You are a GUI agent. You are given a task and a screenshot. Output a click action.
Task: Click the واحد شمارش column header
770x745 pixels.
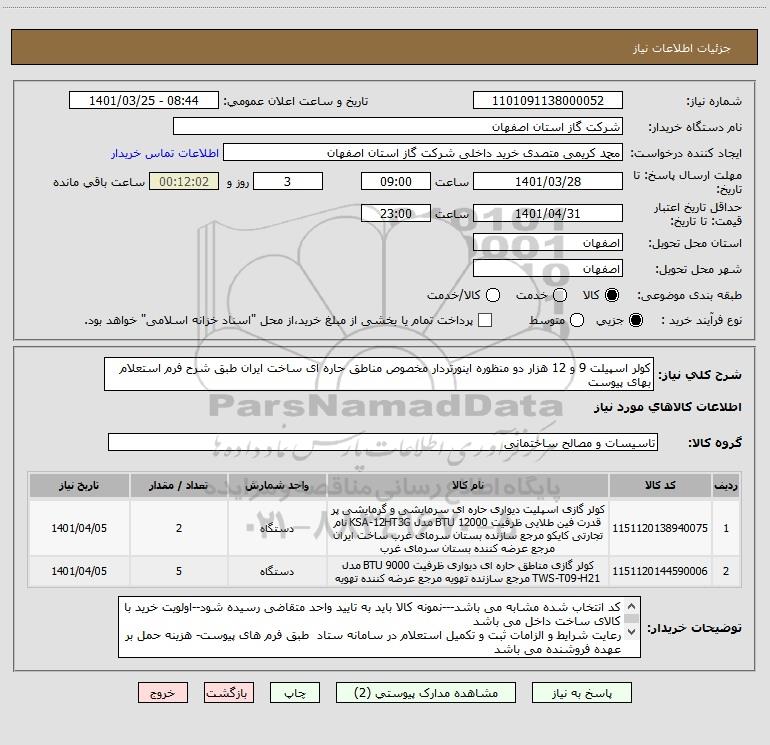point(277,485)
